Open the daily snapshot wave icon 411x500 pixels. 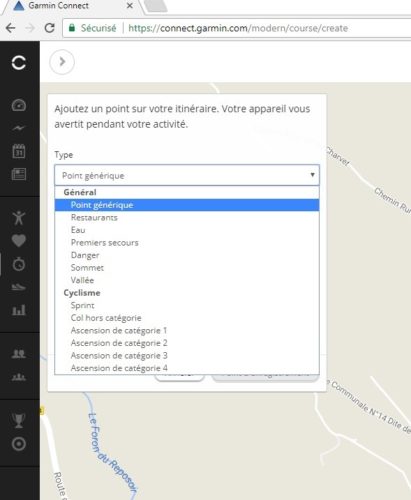pyautogui.click(x=19, y=128)
